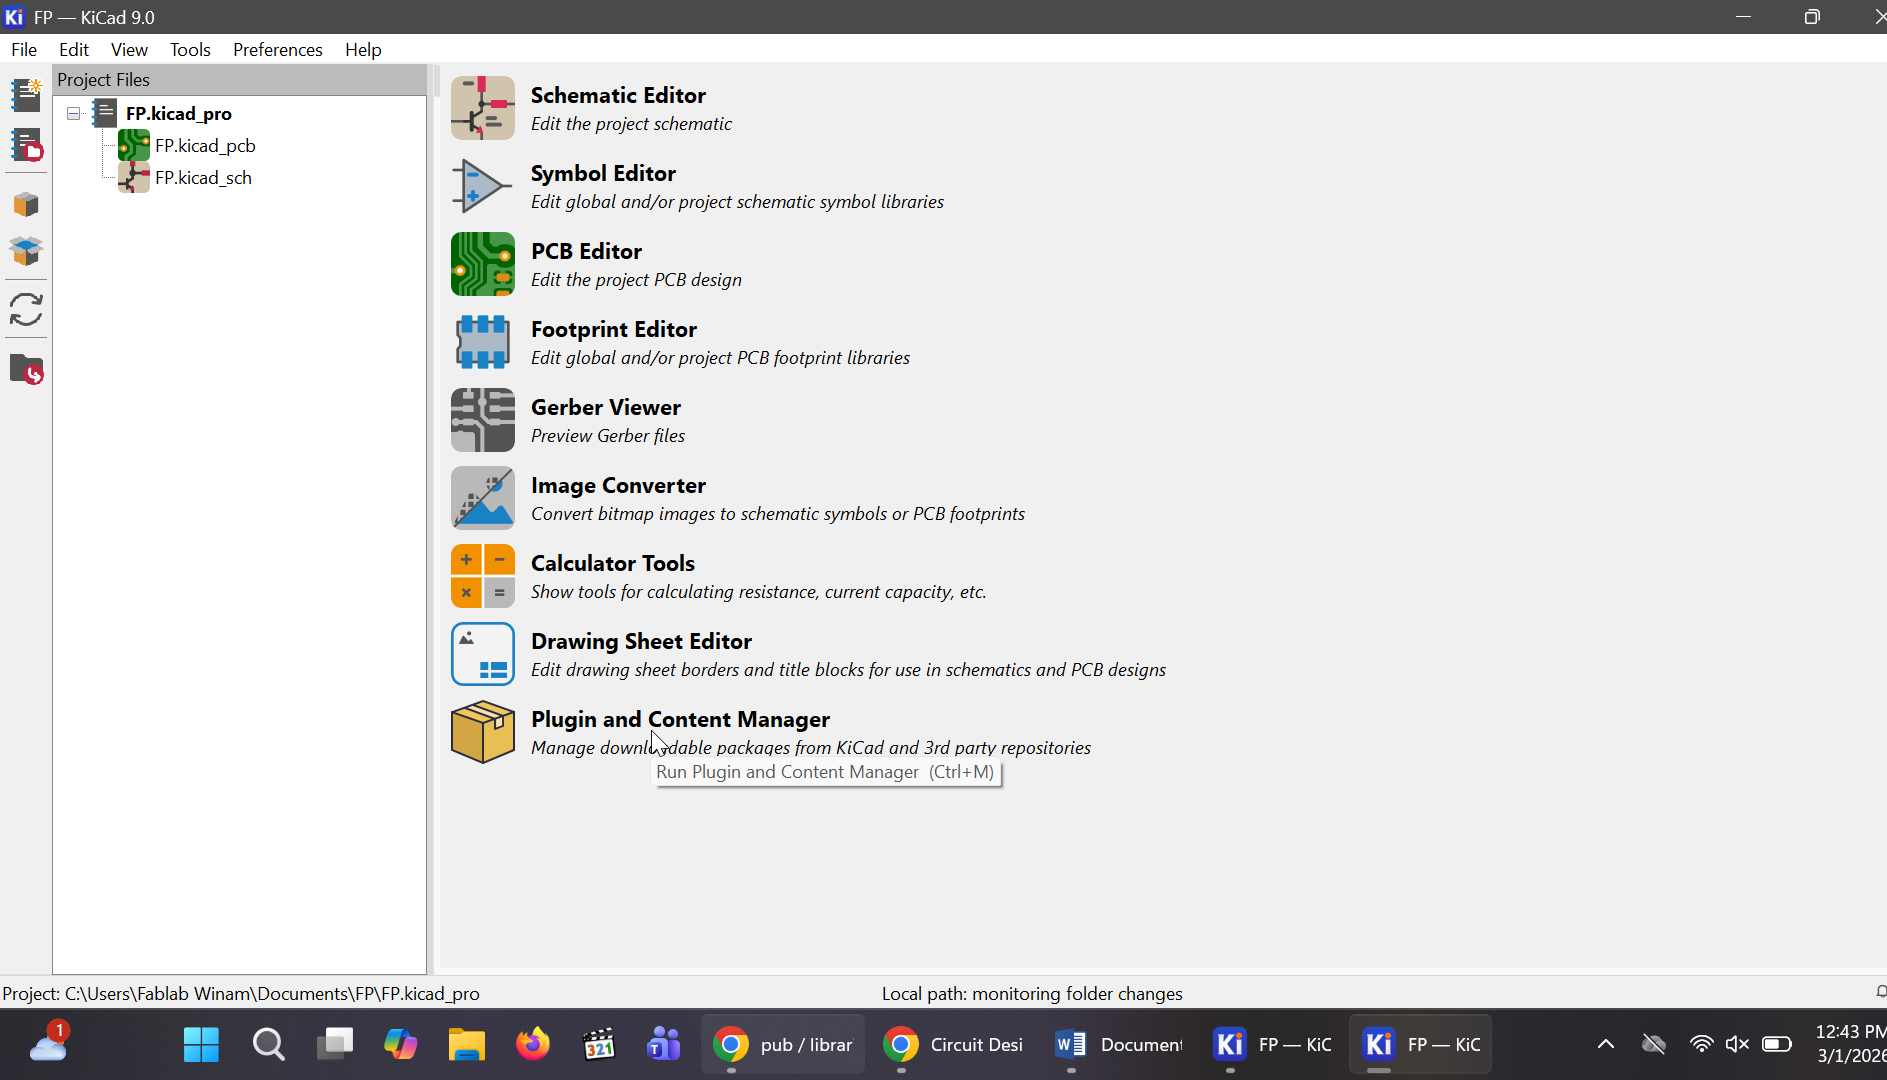This screenshot has width=1887, height=1080.
Task: Open Windows Search from the taskbar
Action: pyautogui.click(x=268, y=1045)
